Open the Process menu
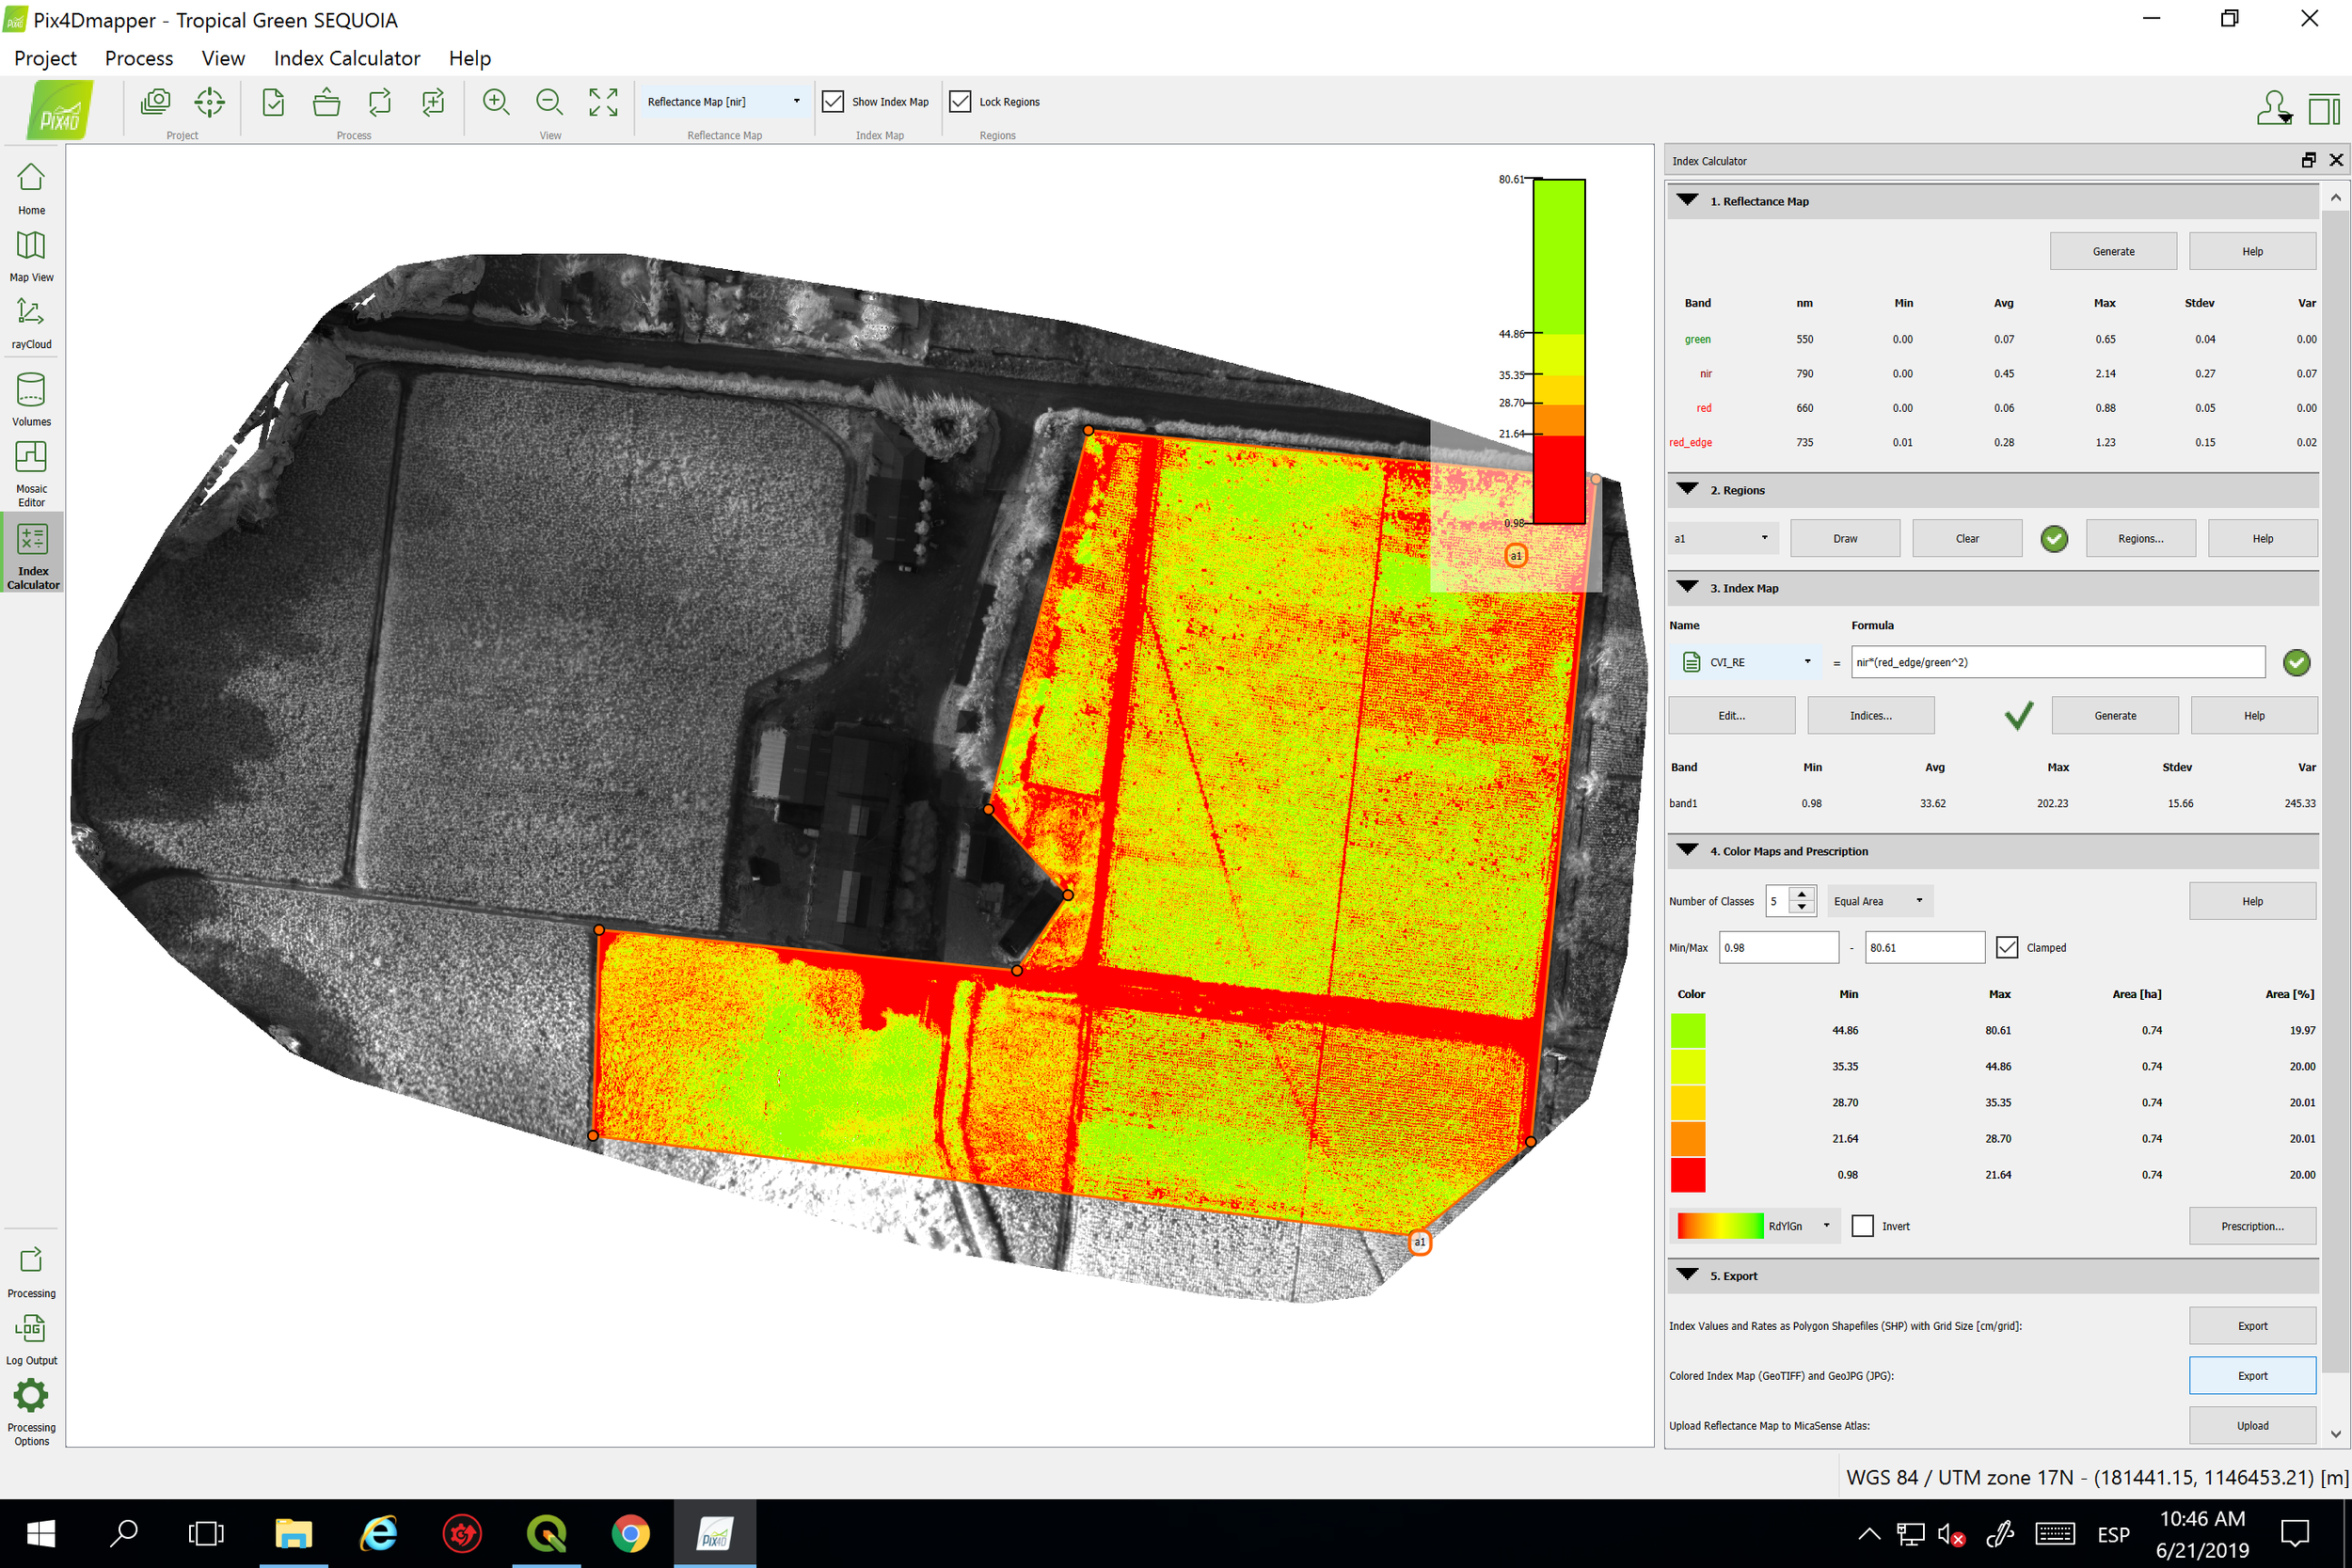2352x1568 pixels. tap(139, 58)
